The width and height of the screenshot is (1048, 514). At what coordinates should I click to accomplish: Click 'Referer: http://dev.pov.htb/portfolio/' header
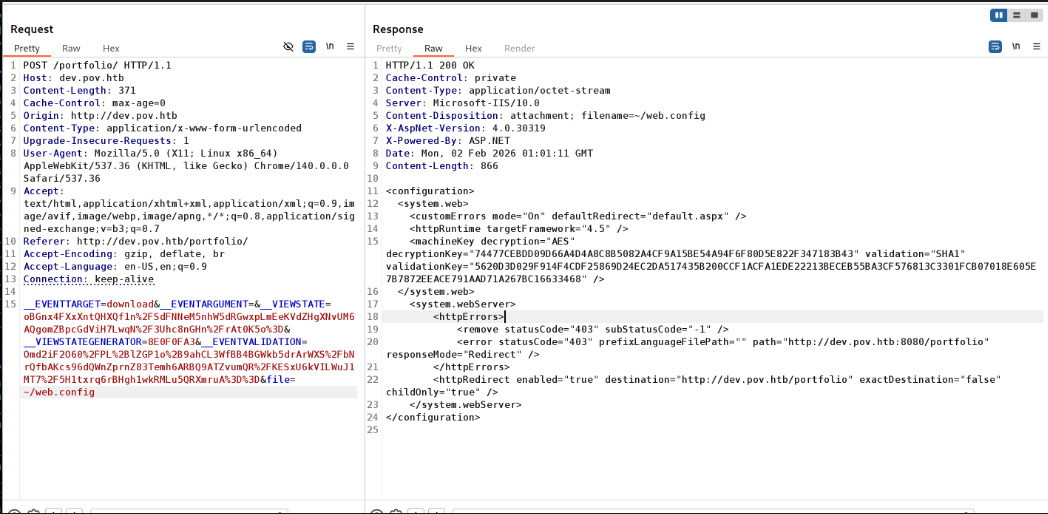coord(136,241)
